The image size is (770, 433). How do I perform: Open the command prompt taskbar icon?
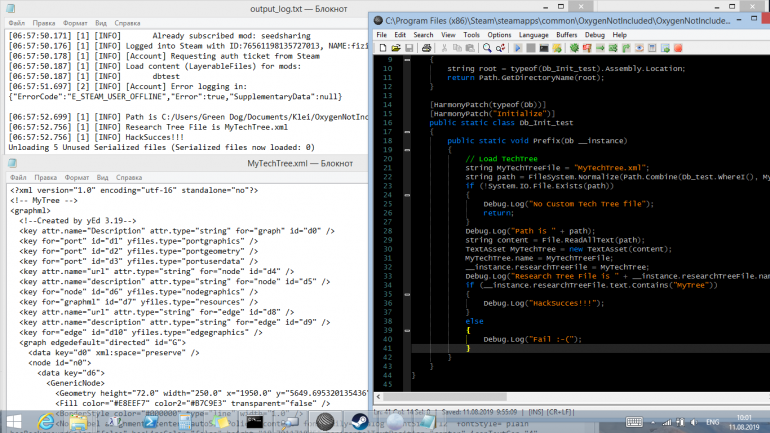pos(254,422)
